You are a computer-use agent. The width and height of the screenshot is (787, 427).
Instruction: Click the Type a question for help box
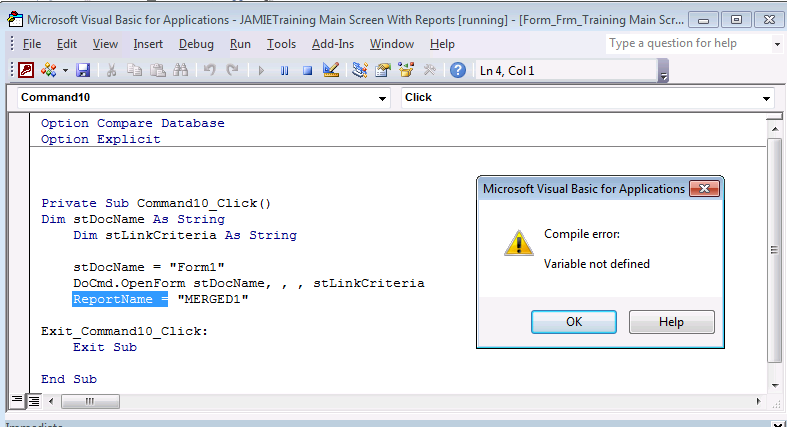coord(688,44)
